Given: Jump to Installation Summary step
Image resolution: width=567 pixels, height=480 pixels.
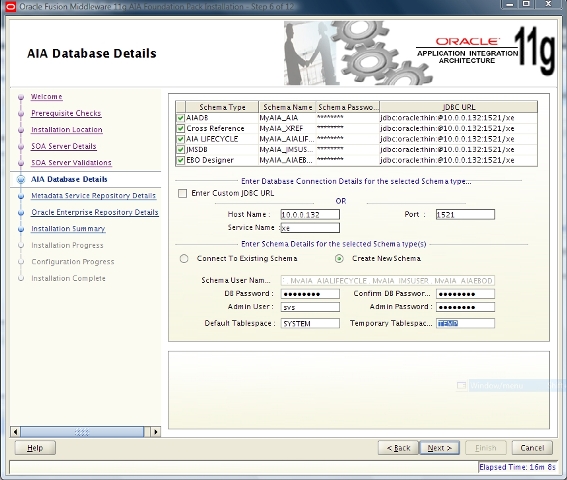Looking at the screenshot, I should point(68,229).
